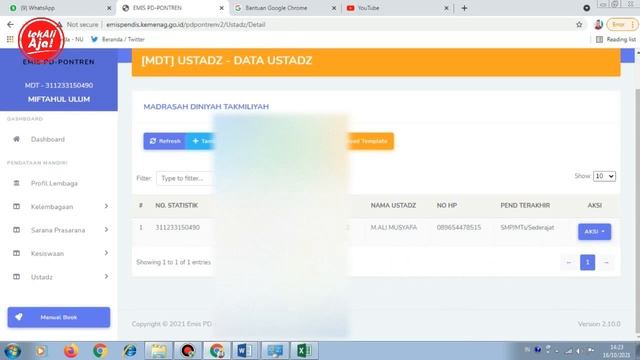Screen dimensions: 640x360
Task: Click the Filter text input field
Action: tap(184, 178)
